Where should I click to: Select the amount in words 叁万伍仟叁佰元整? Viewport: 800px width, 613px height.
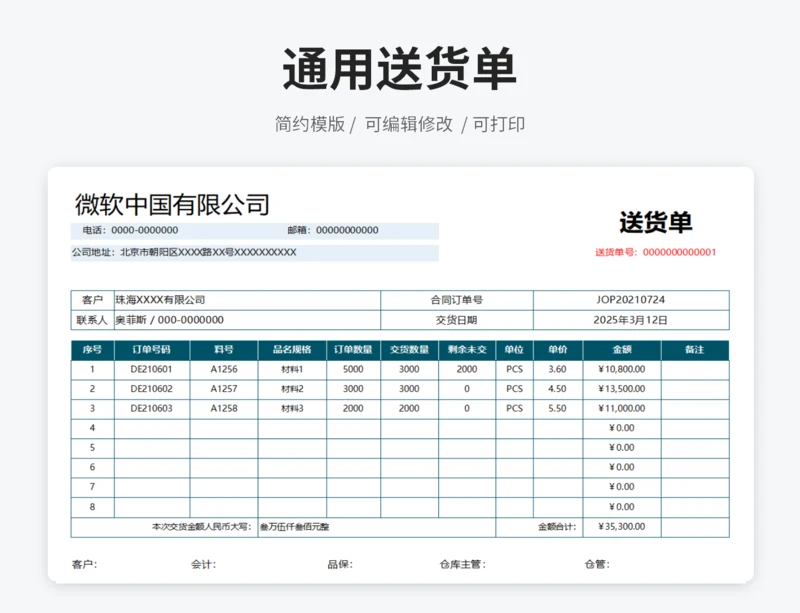tap(294, 527)
